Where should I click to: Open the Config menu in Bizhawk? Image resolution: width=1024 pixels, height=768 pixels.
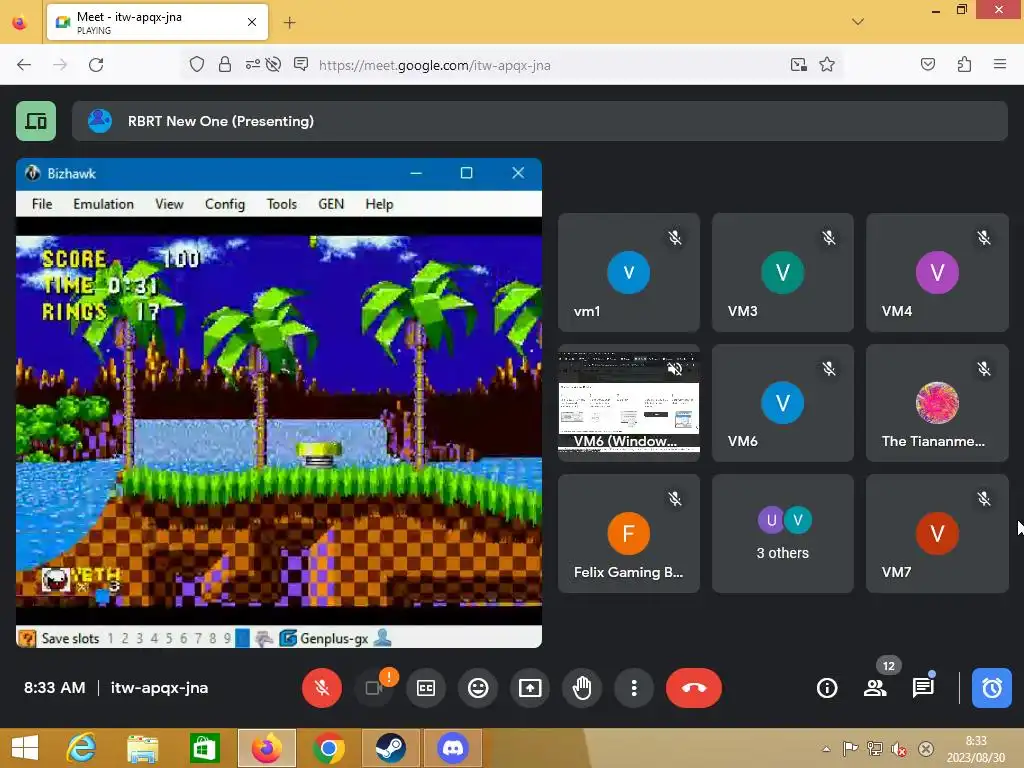[x=225, y=204]
